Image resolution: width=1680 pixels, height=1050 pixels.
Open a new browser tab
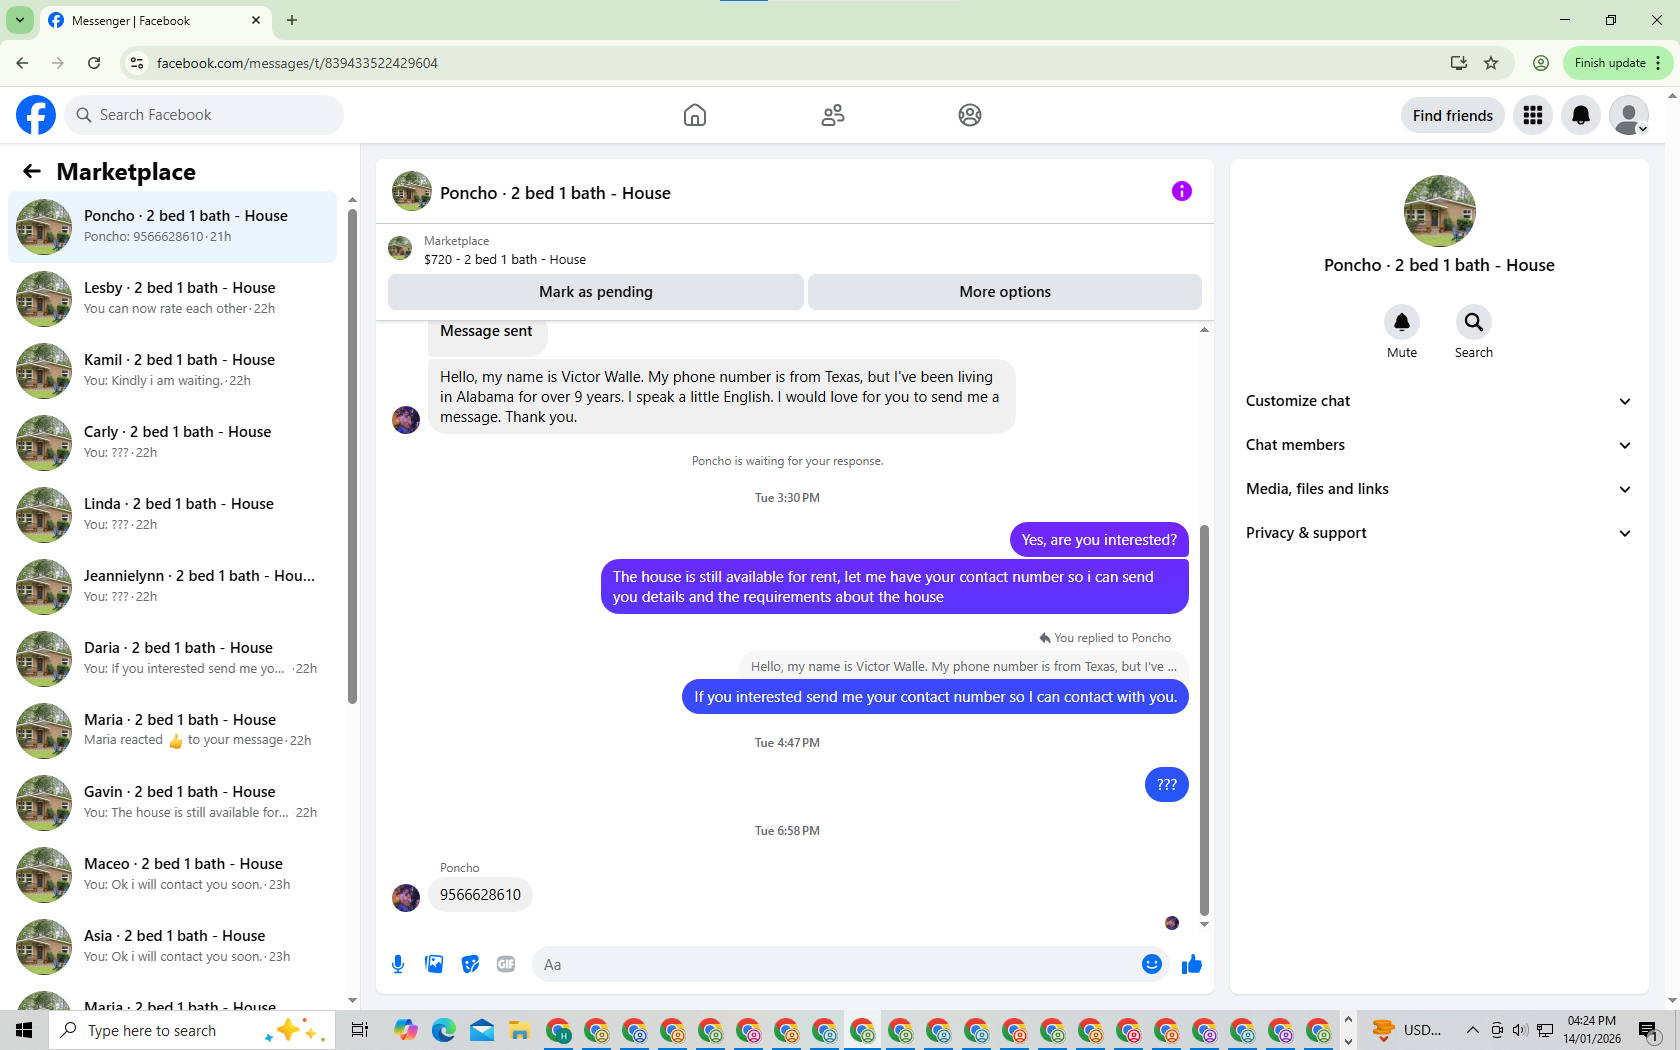[292, 20]
